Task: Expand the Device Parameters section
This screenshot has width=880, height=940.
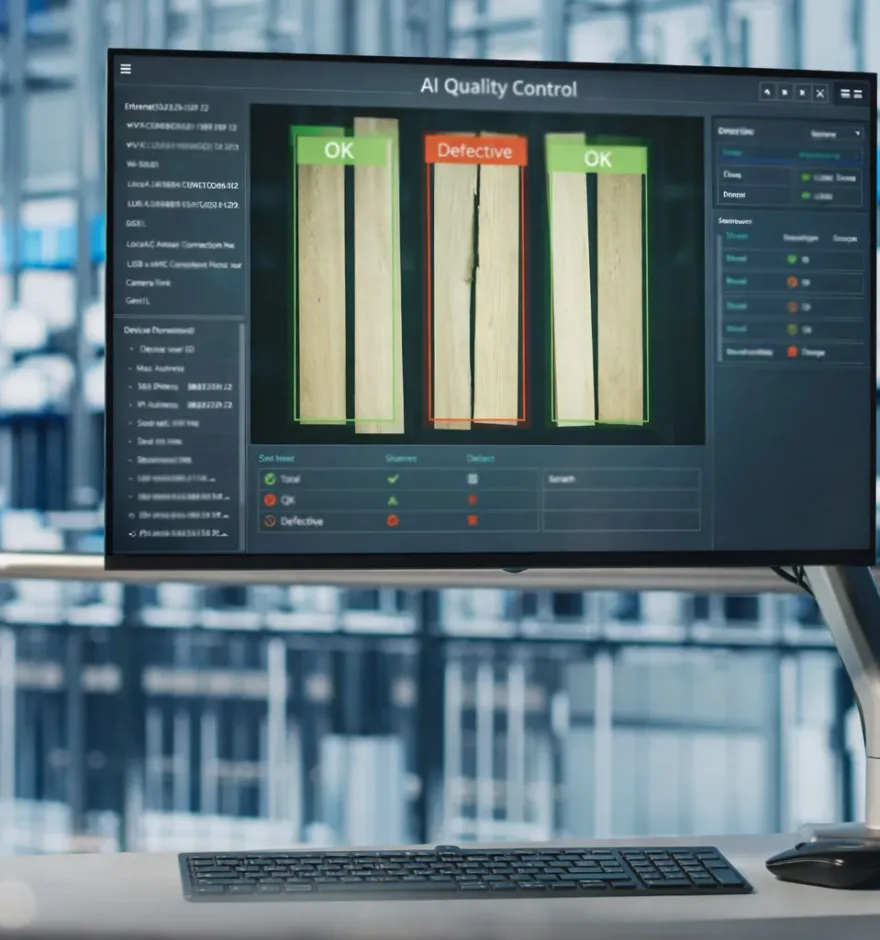Action: pyautogui.click(x=159, y=330)
